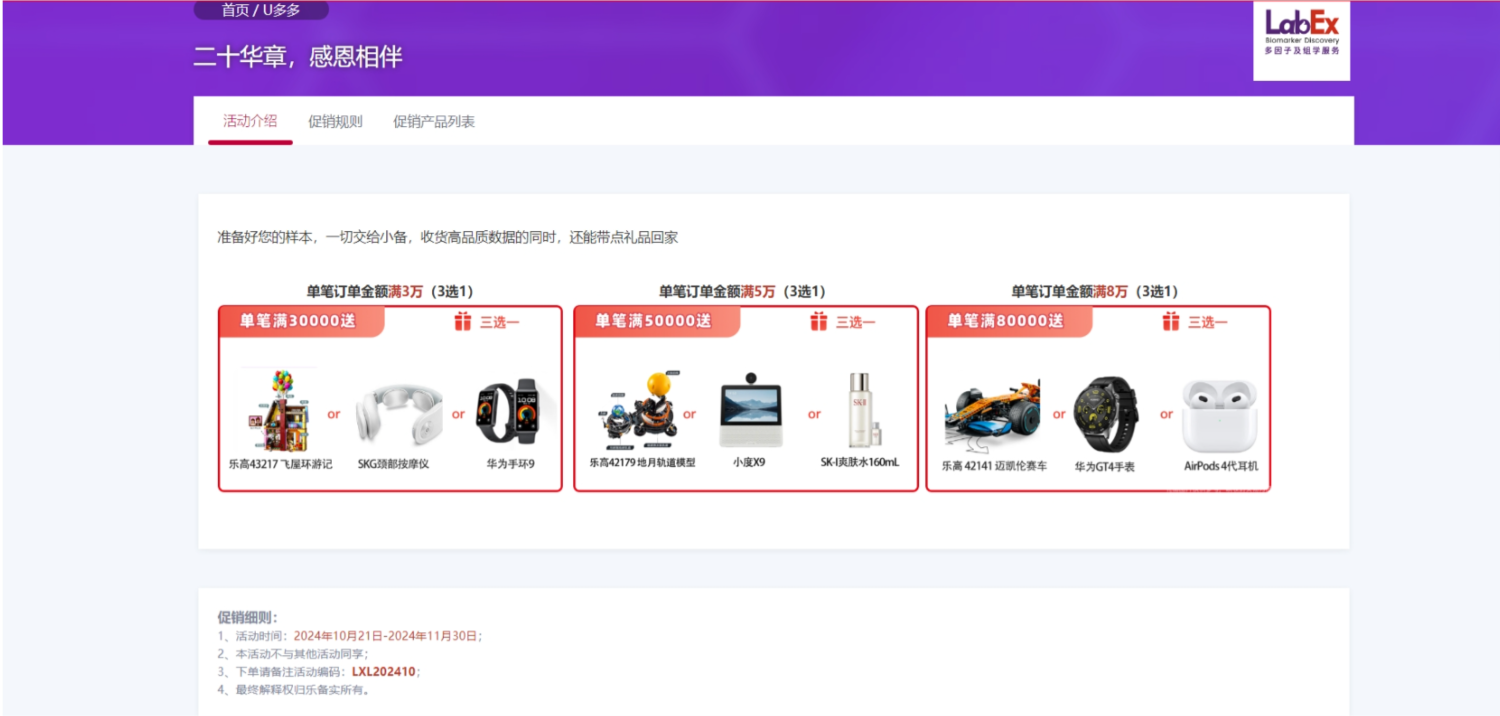
Task: Click the label 乐高43217 飞屋环游记
Action: pos(280,464)
